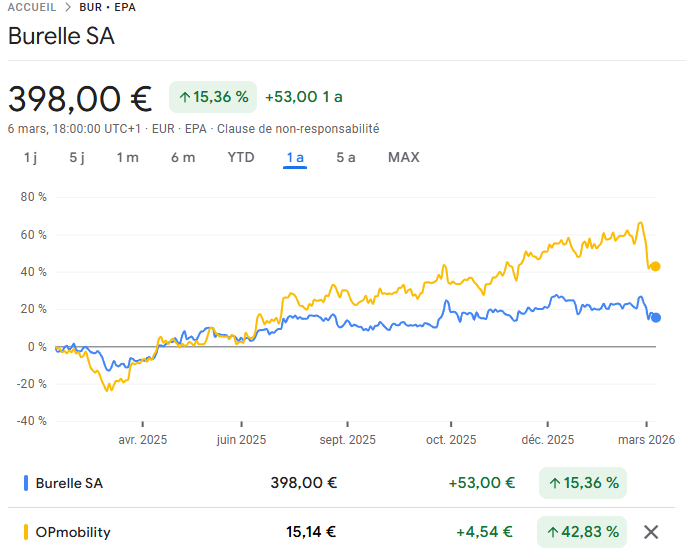Click the breadcrumb chevron after ACCUEIL
Viewport: 686px width, 548px height.
coord(67,7)
